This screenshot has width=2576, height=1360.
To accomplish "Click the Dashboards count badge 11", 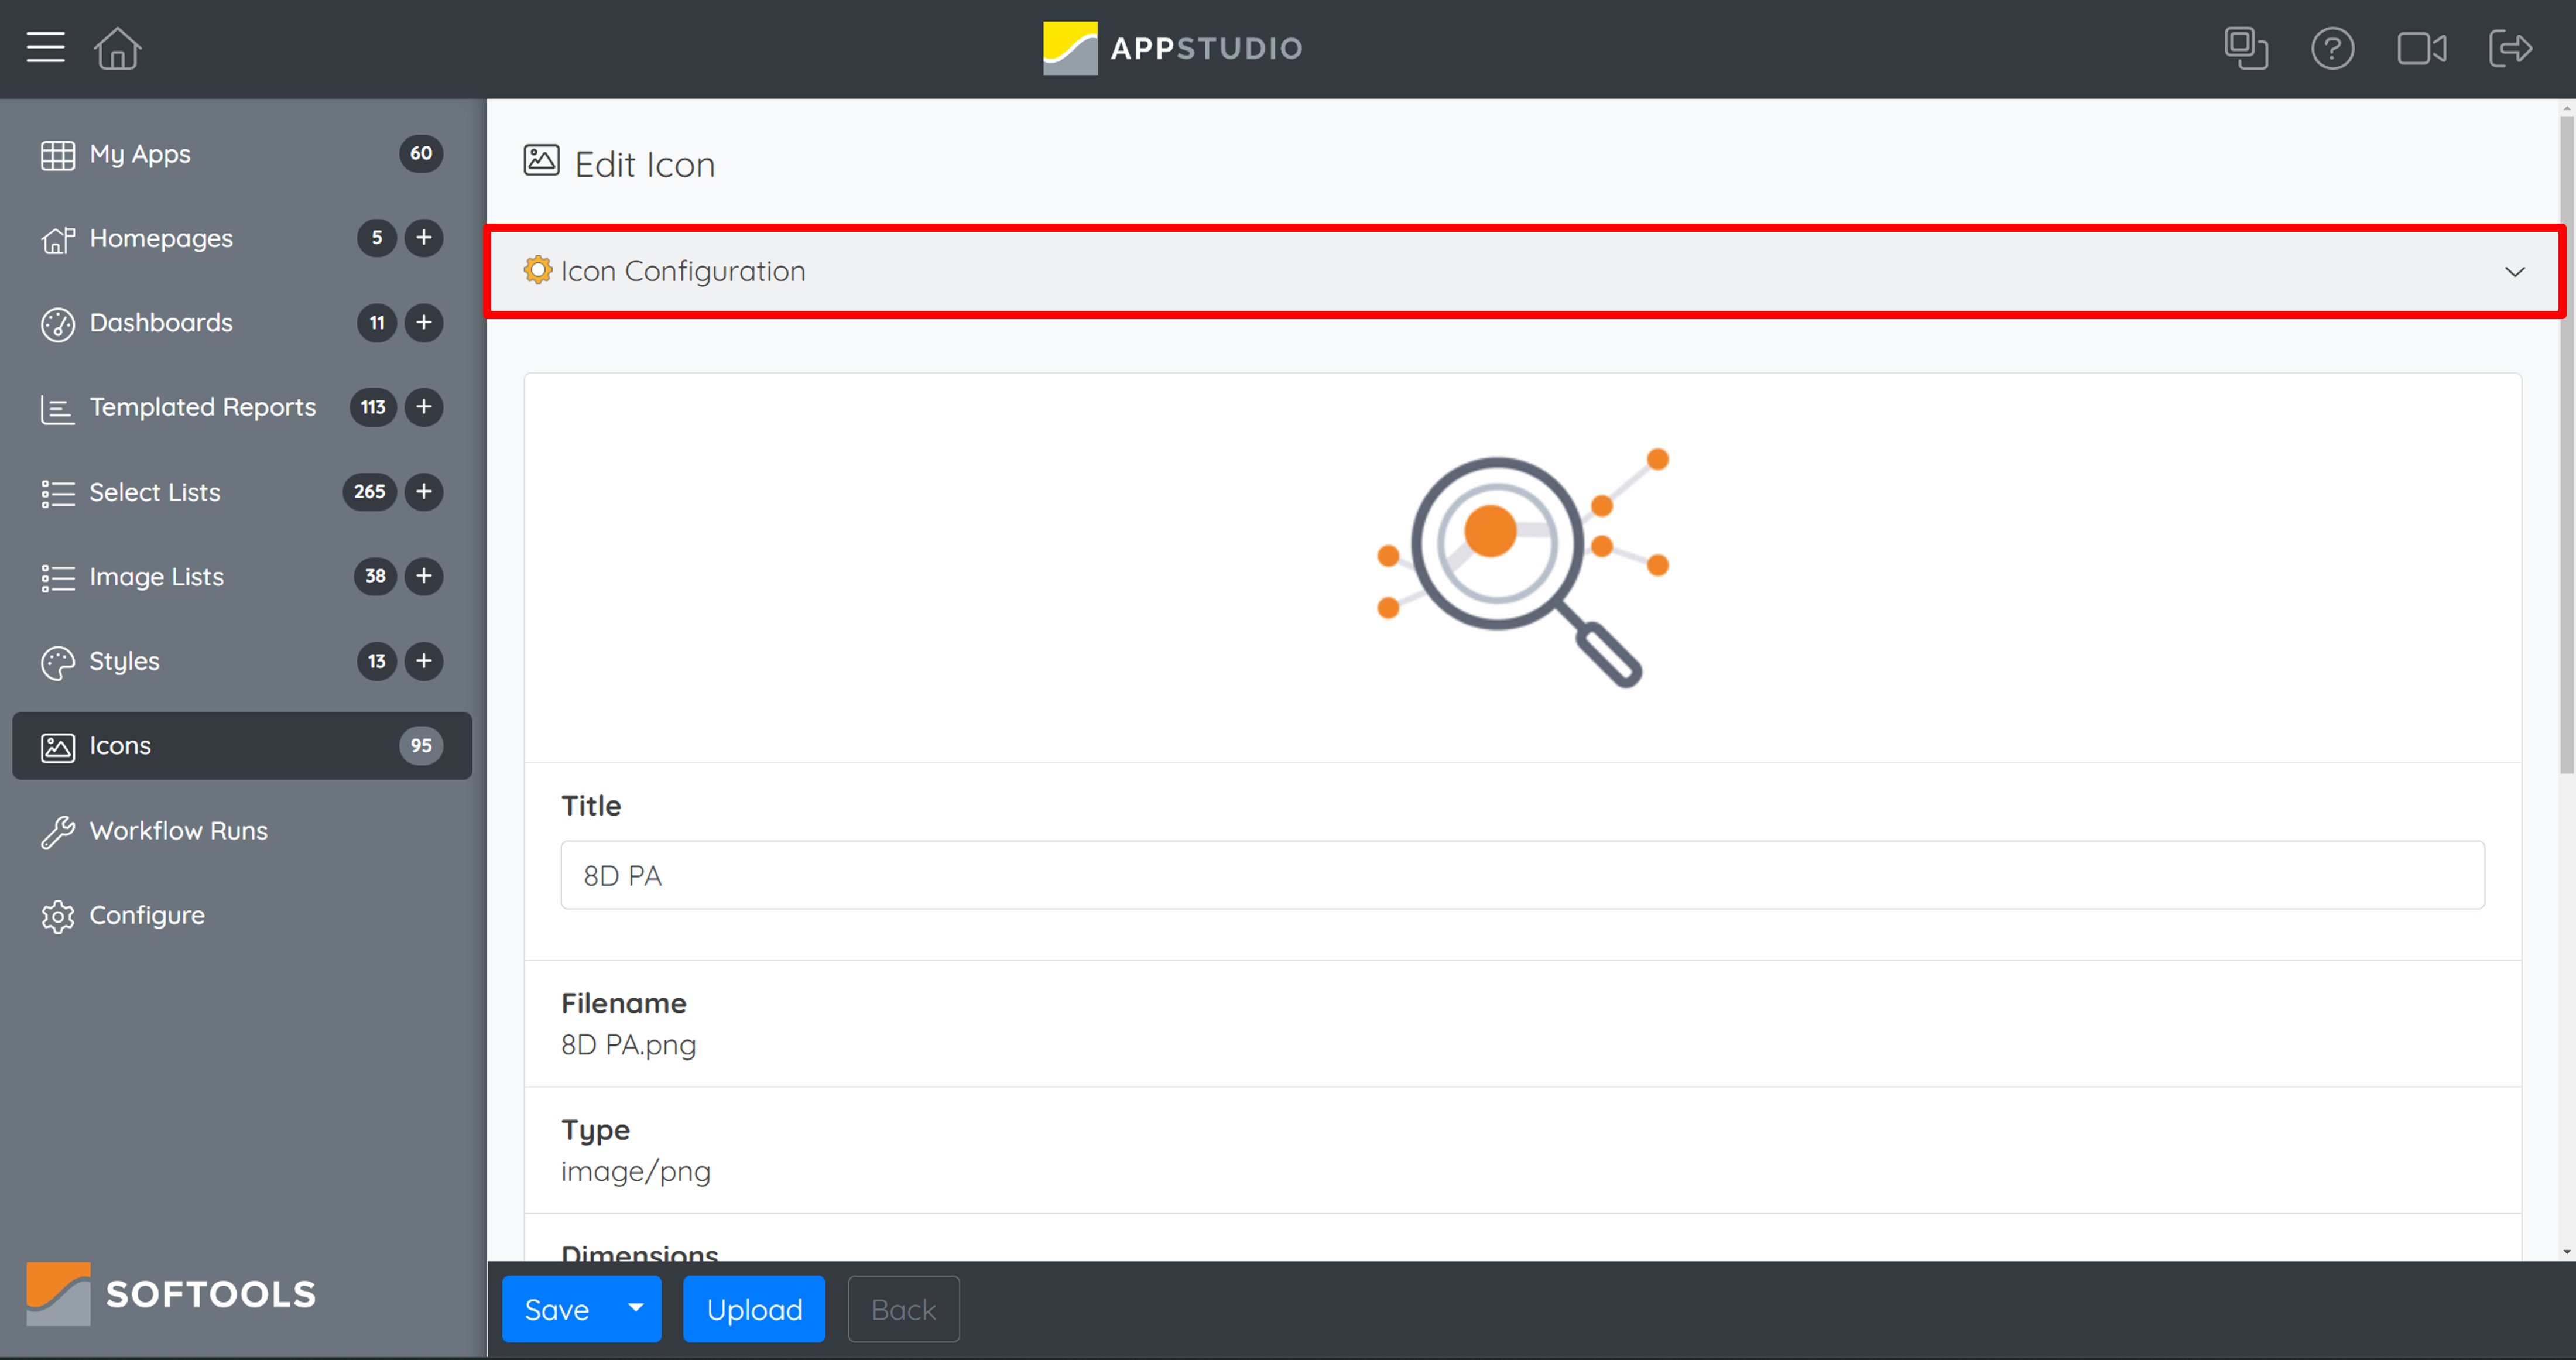I will click(x=377, y=322).
